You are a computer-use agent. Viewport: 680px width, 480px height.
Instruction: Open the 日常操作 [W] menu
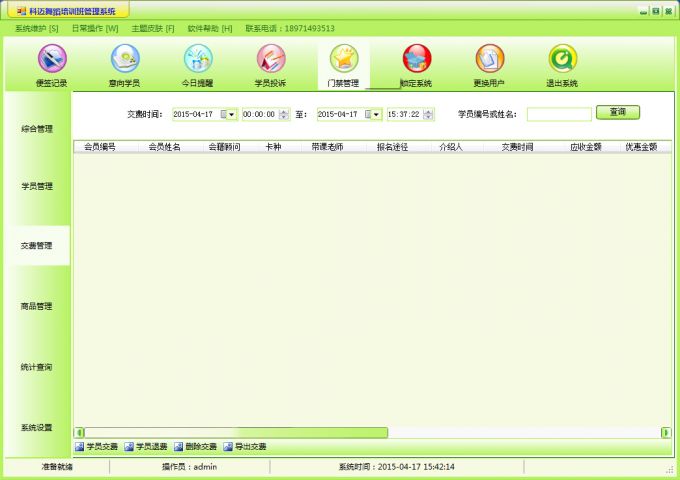point(94,29)
